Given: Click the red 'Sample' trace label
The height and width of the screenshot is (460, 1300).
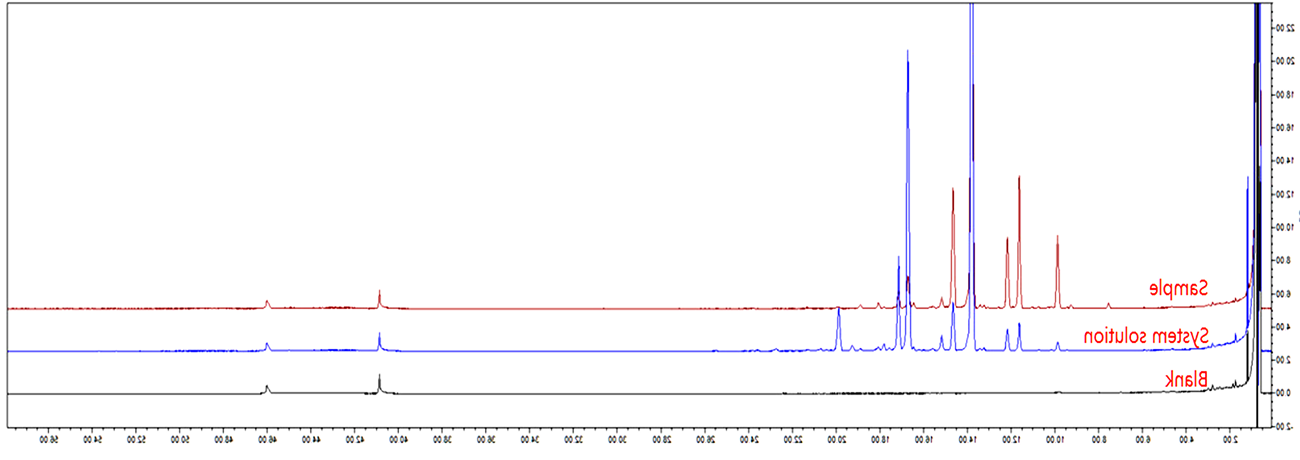Looking at the screenshot, I should [x=1178, y=289].
